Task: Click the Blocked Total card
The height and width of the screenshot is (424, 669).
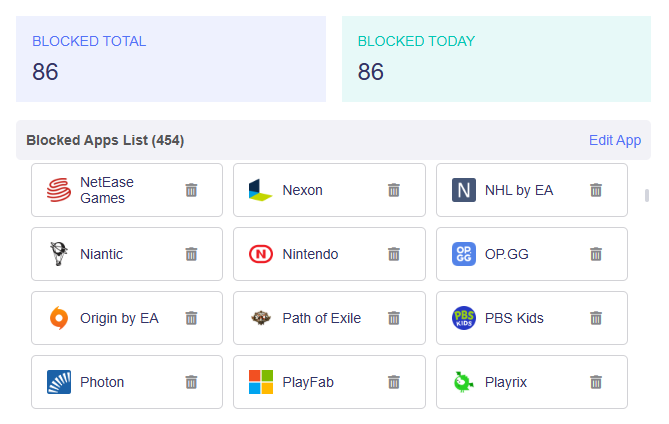Action: pos(171,58)
